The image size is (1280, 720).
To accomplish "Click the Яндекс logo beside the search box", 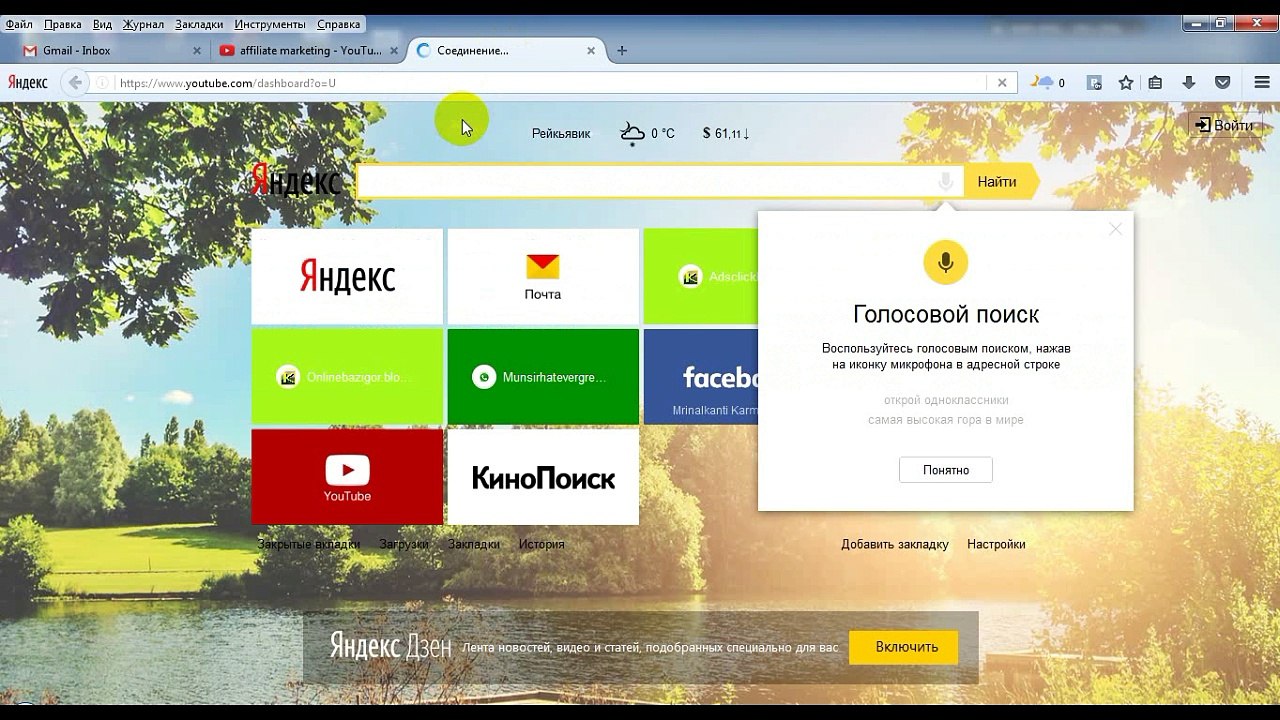I will [x=296, y=181].
